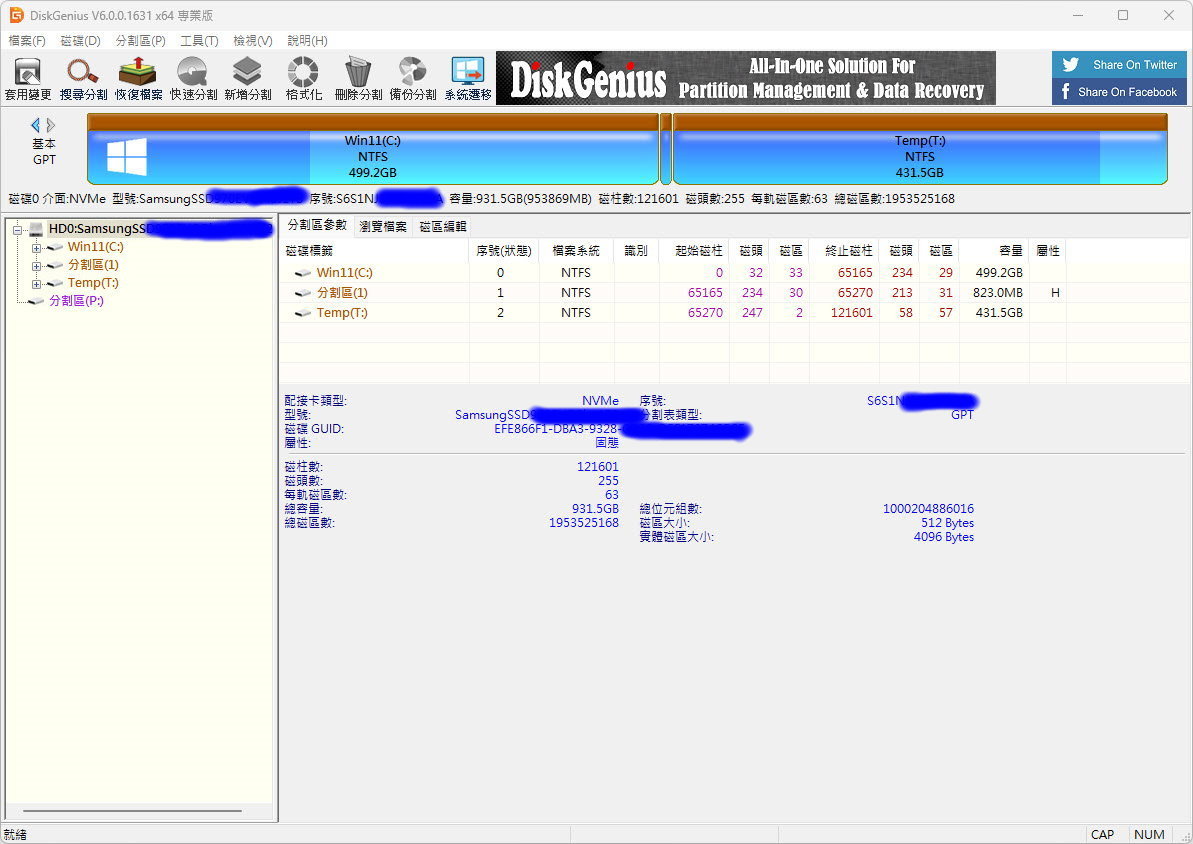Click the 1000204886016 total bytes value
The image size is (1193, 844).
(x=928, y=508)
